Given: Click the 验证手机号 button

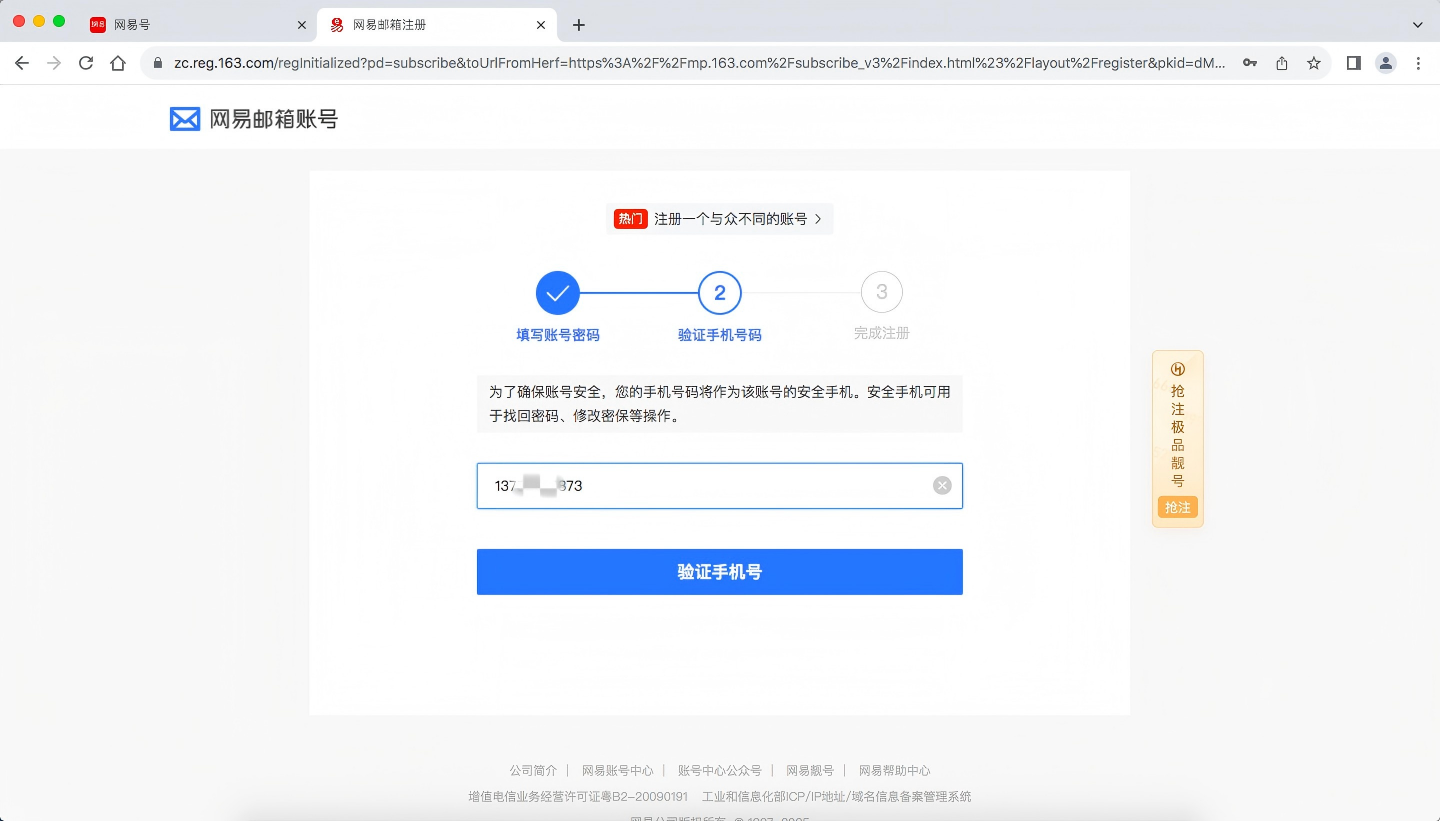Looking at the screenshot, I should (719, 572).
